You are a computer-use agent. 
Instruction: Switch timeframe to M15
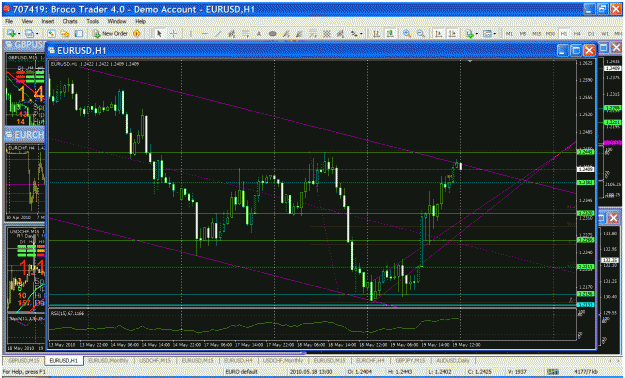click(x=537, y=33)
